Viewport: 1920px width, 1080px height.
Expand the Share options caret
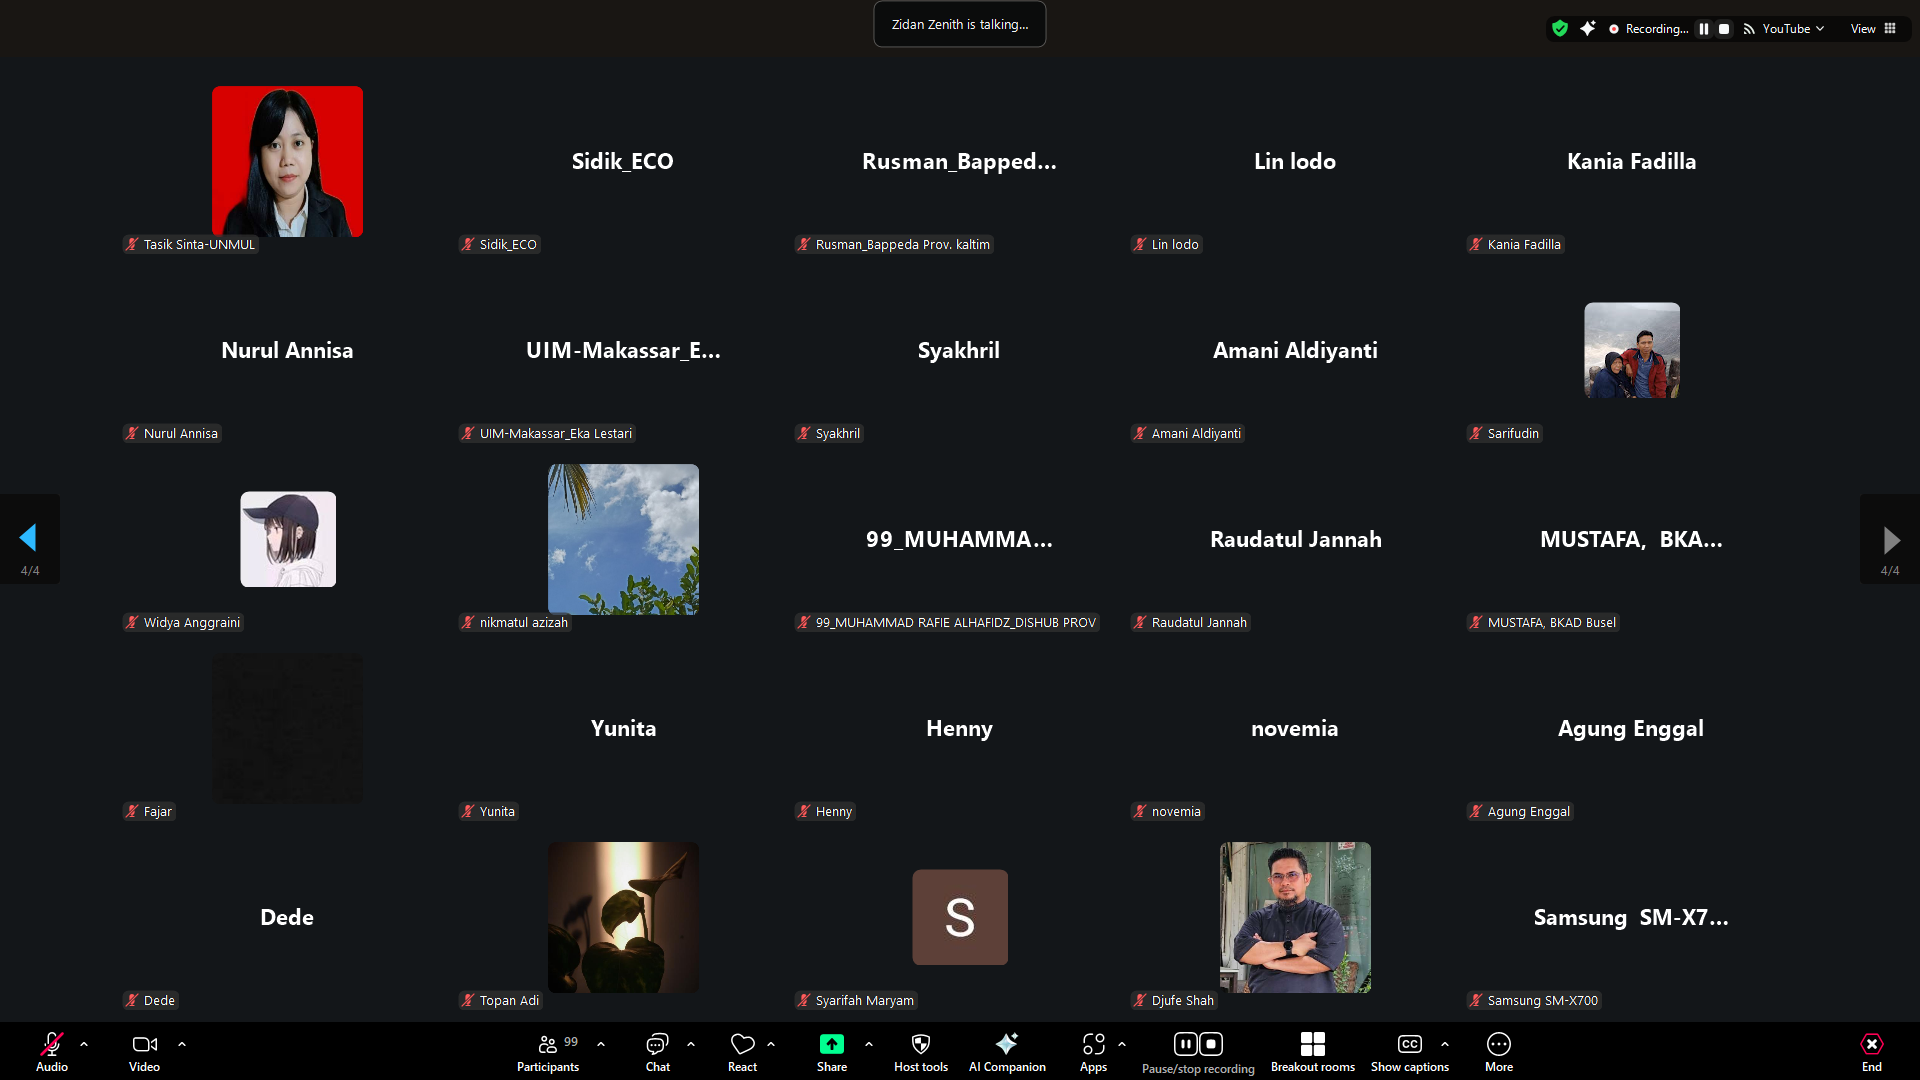point(868,1044)
